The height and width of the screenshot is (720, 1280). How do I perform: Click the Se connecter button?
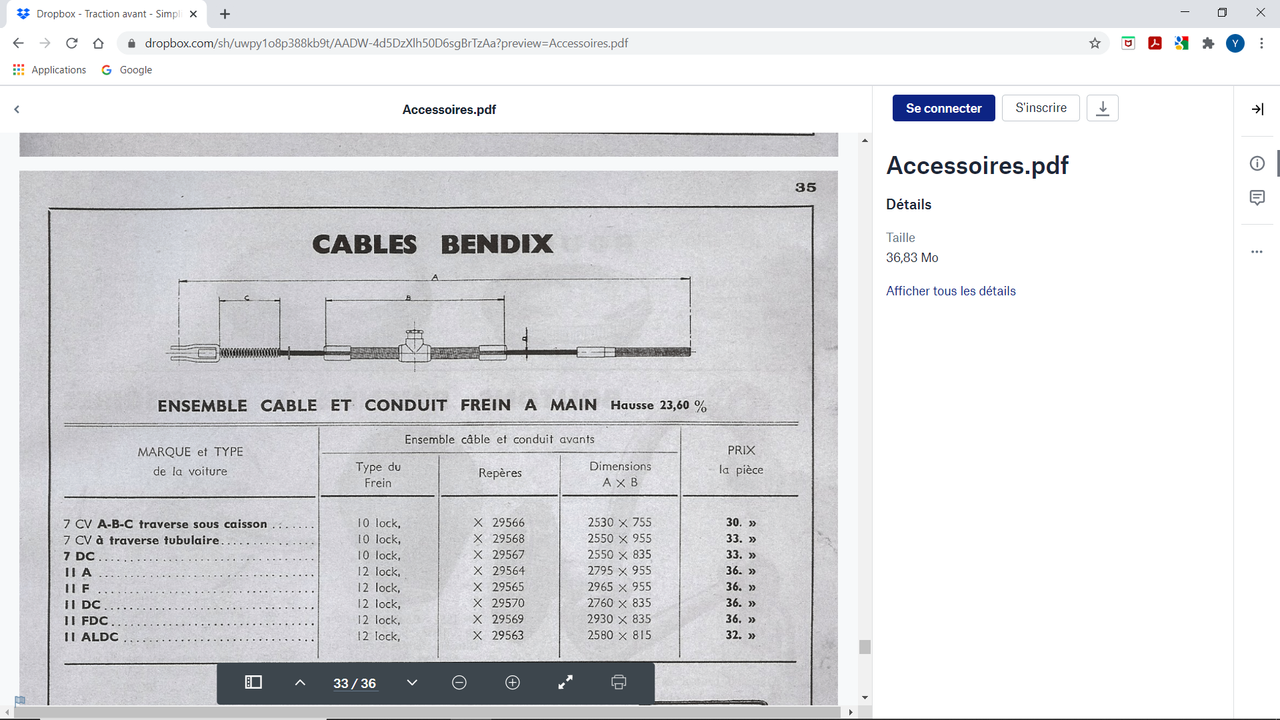coord(944,108)
